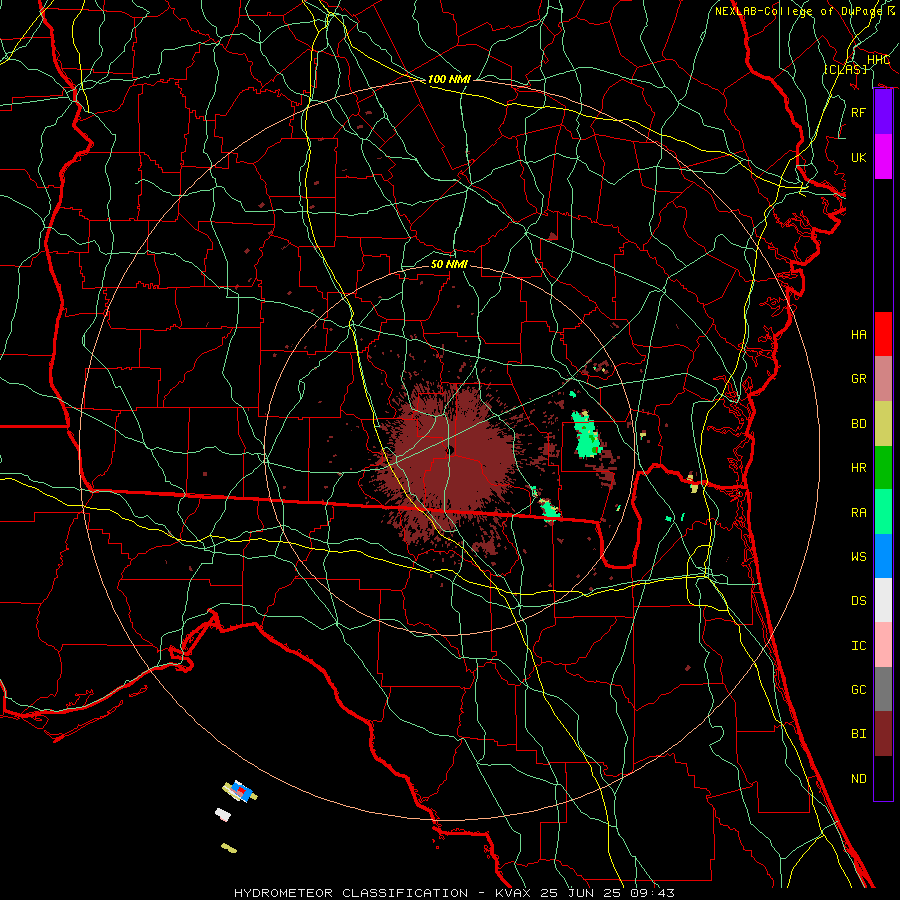Click the HHC product code text
This screenshot has width=900, height=900.
coord(878,60)
